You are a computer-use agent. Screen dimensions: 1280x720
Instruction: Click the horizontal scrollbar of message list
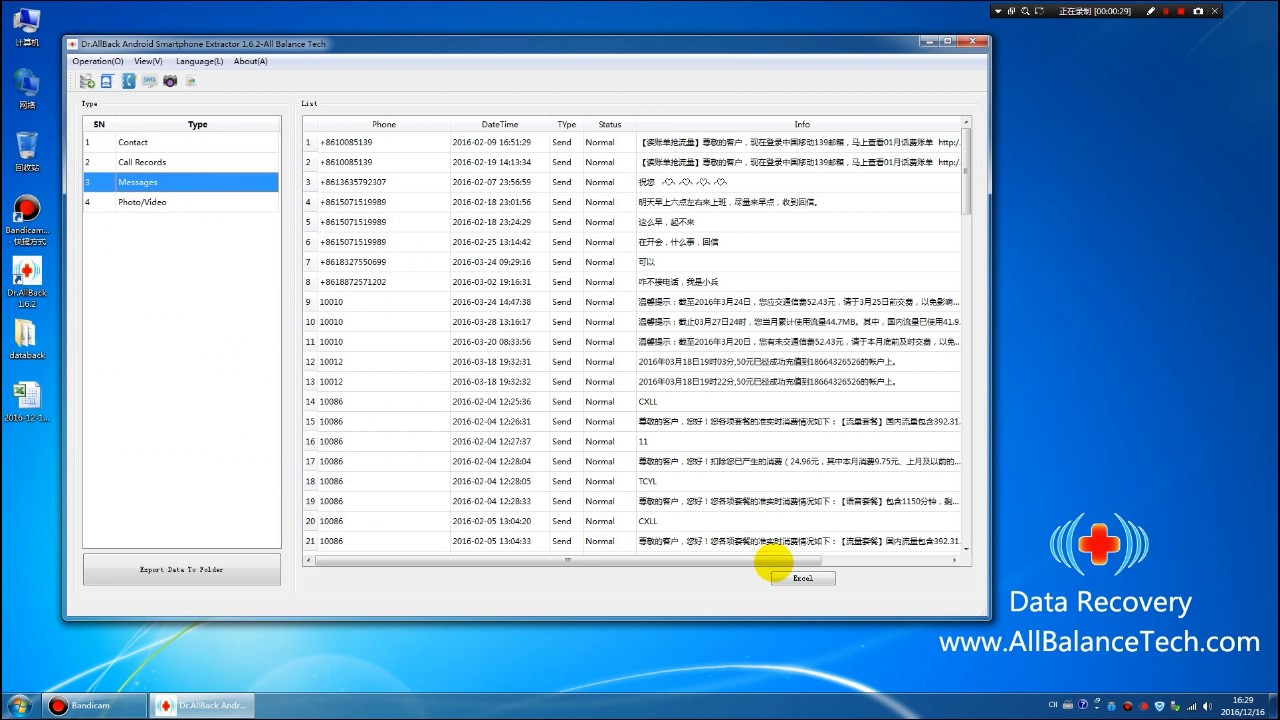click(568, 560)
